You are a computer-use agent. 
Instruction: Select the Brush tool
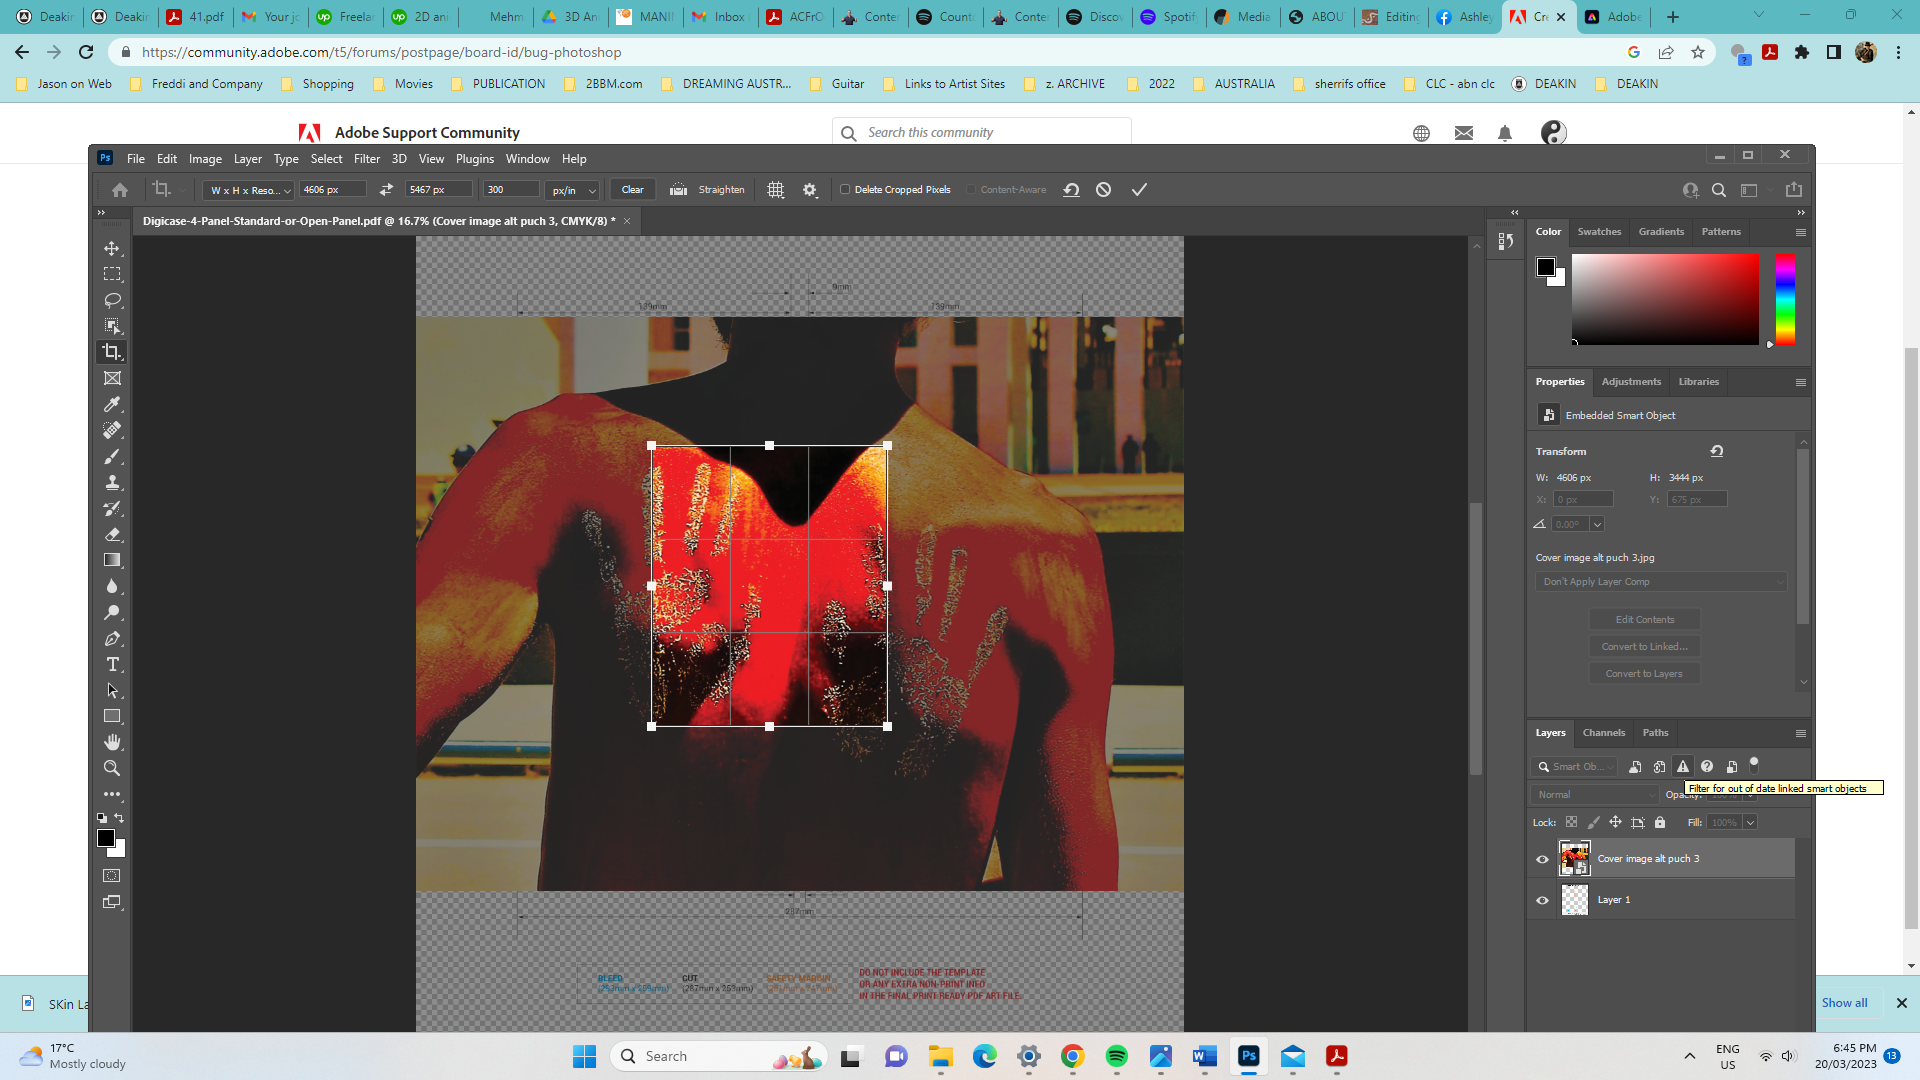[x=112, y=456]
